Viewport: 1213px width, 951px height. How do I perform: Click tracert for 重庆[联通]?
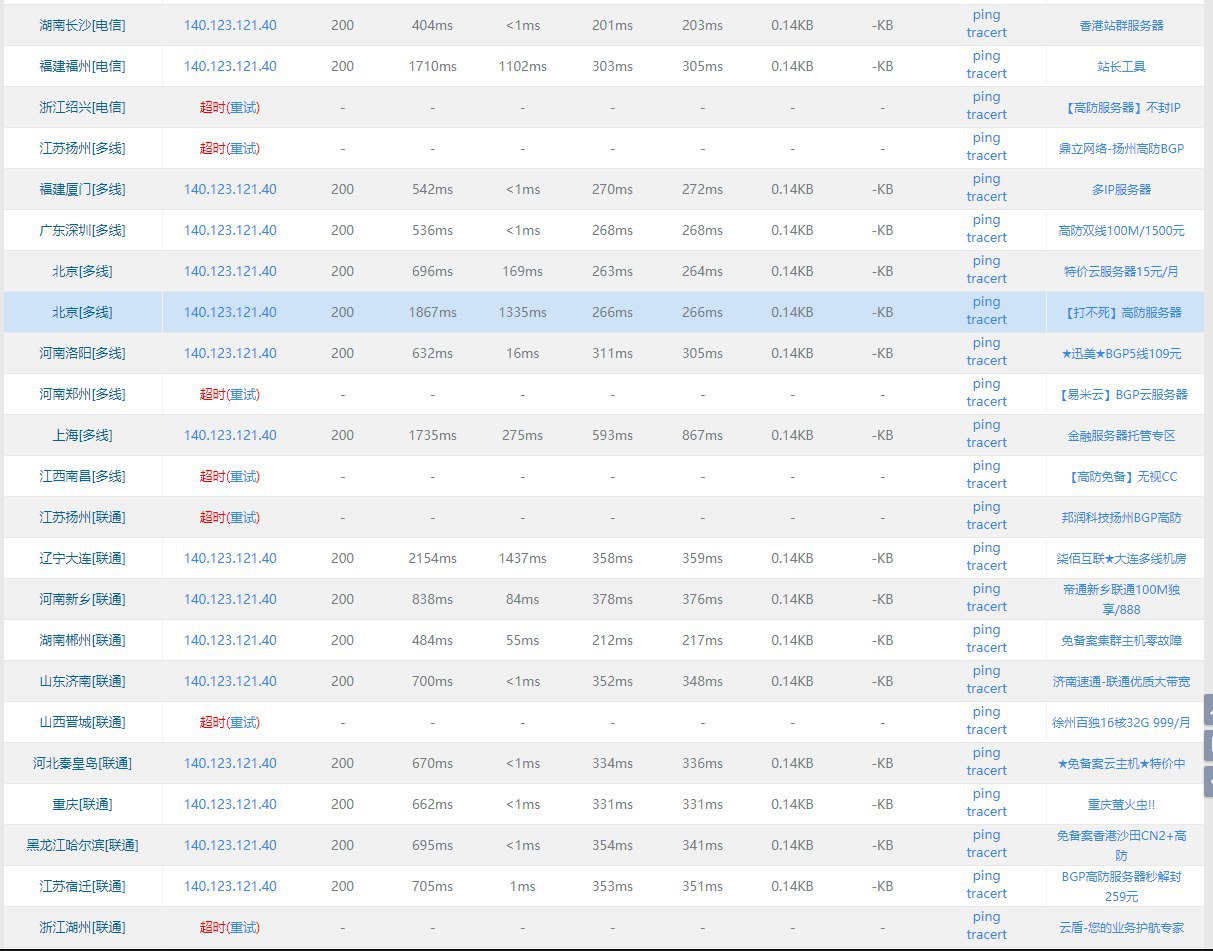pyautogui.click(x=986, y=812)
